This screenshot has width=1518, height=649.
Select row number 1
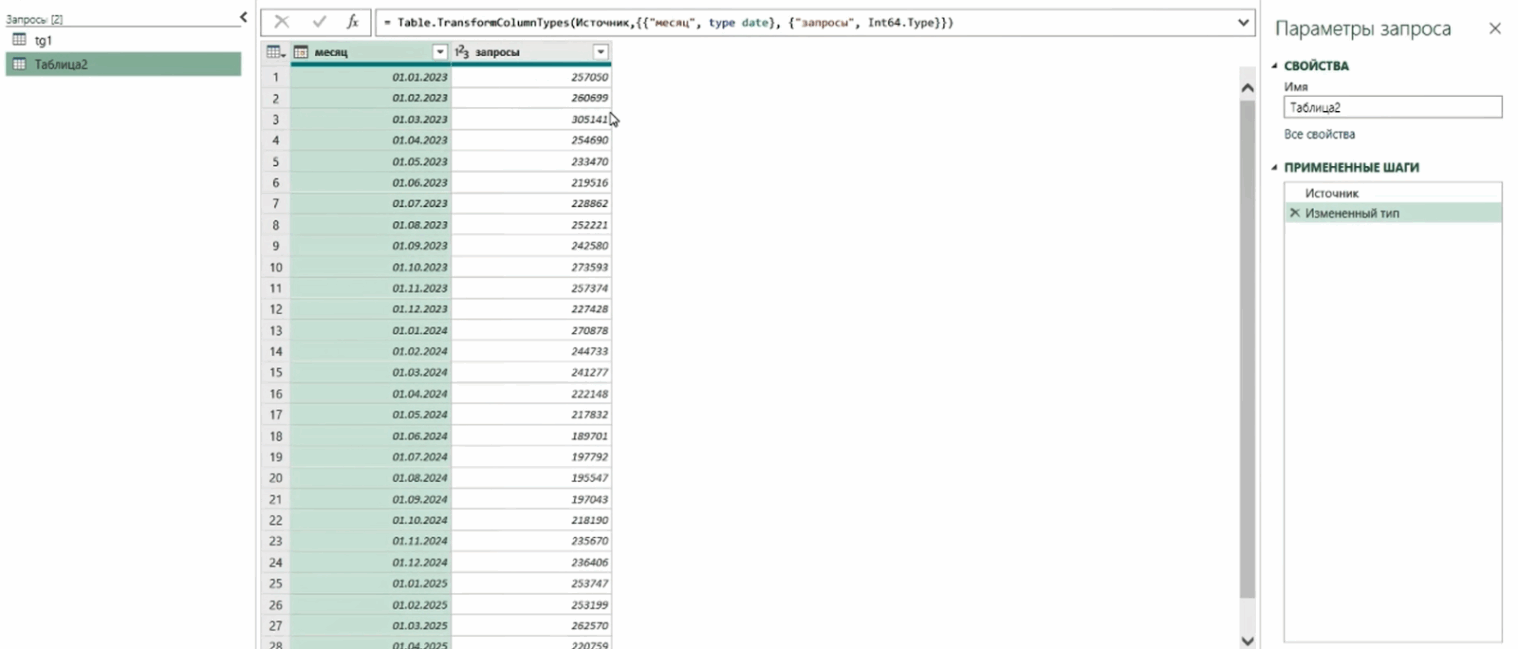point(276,77)
